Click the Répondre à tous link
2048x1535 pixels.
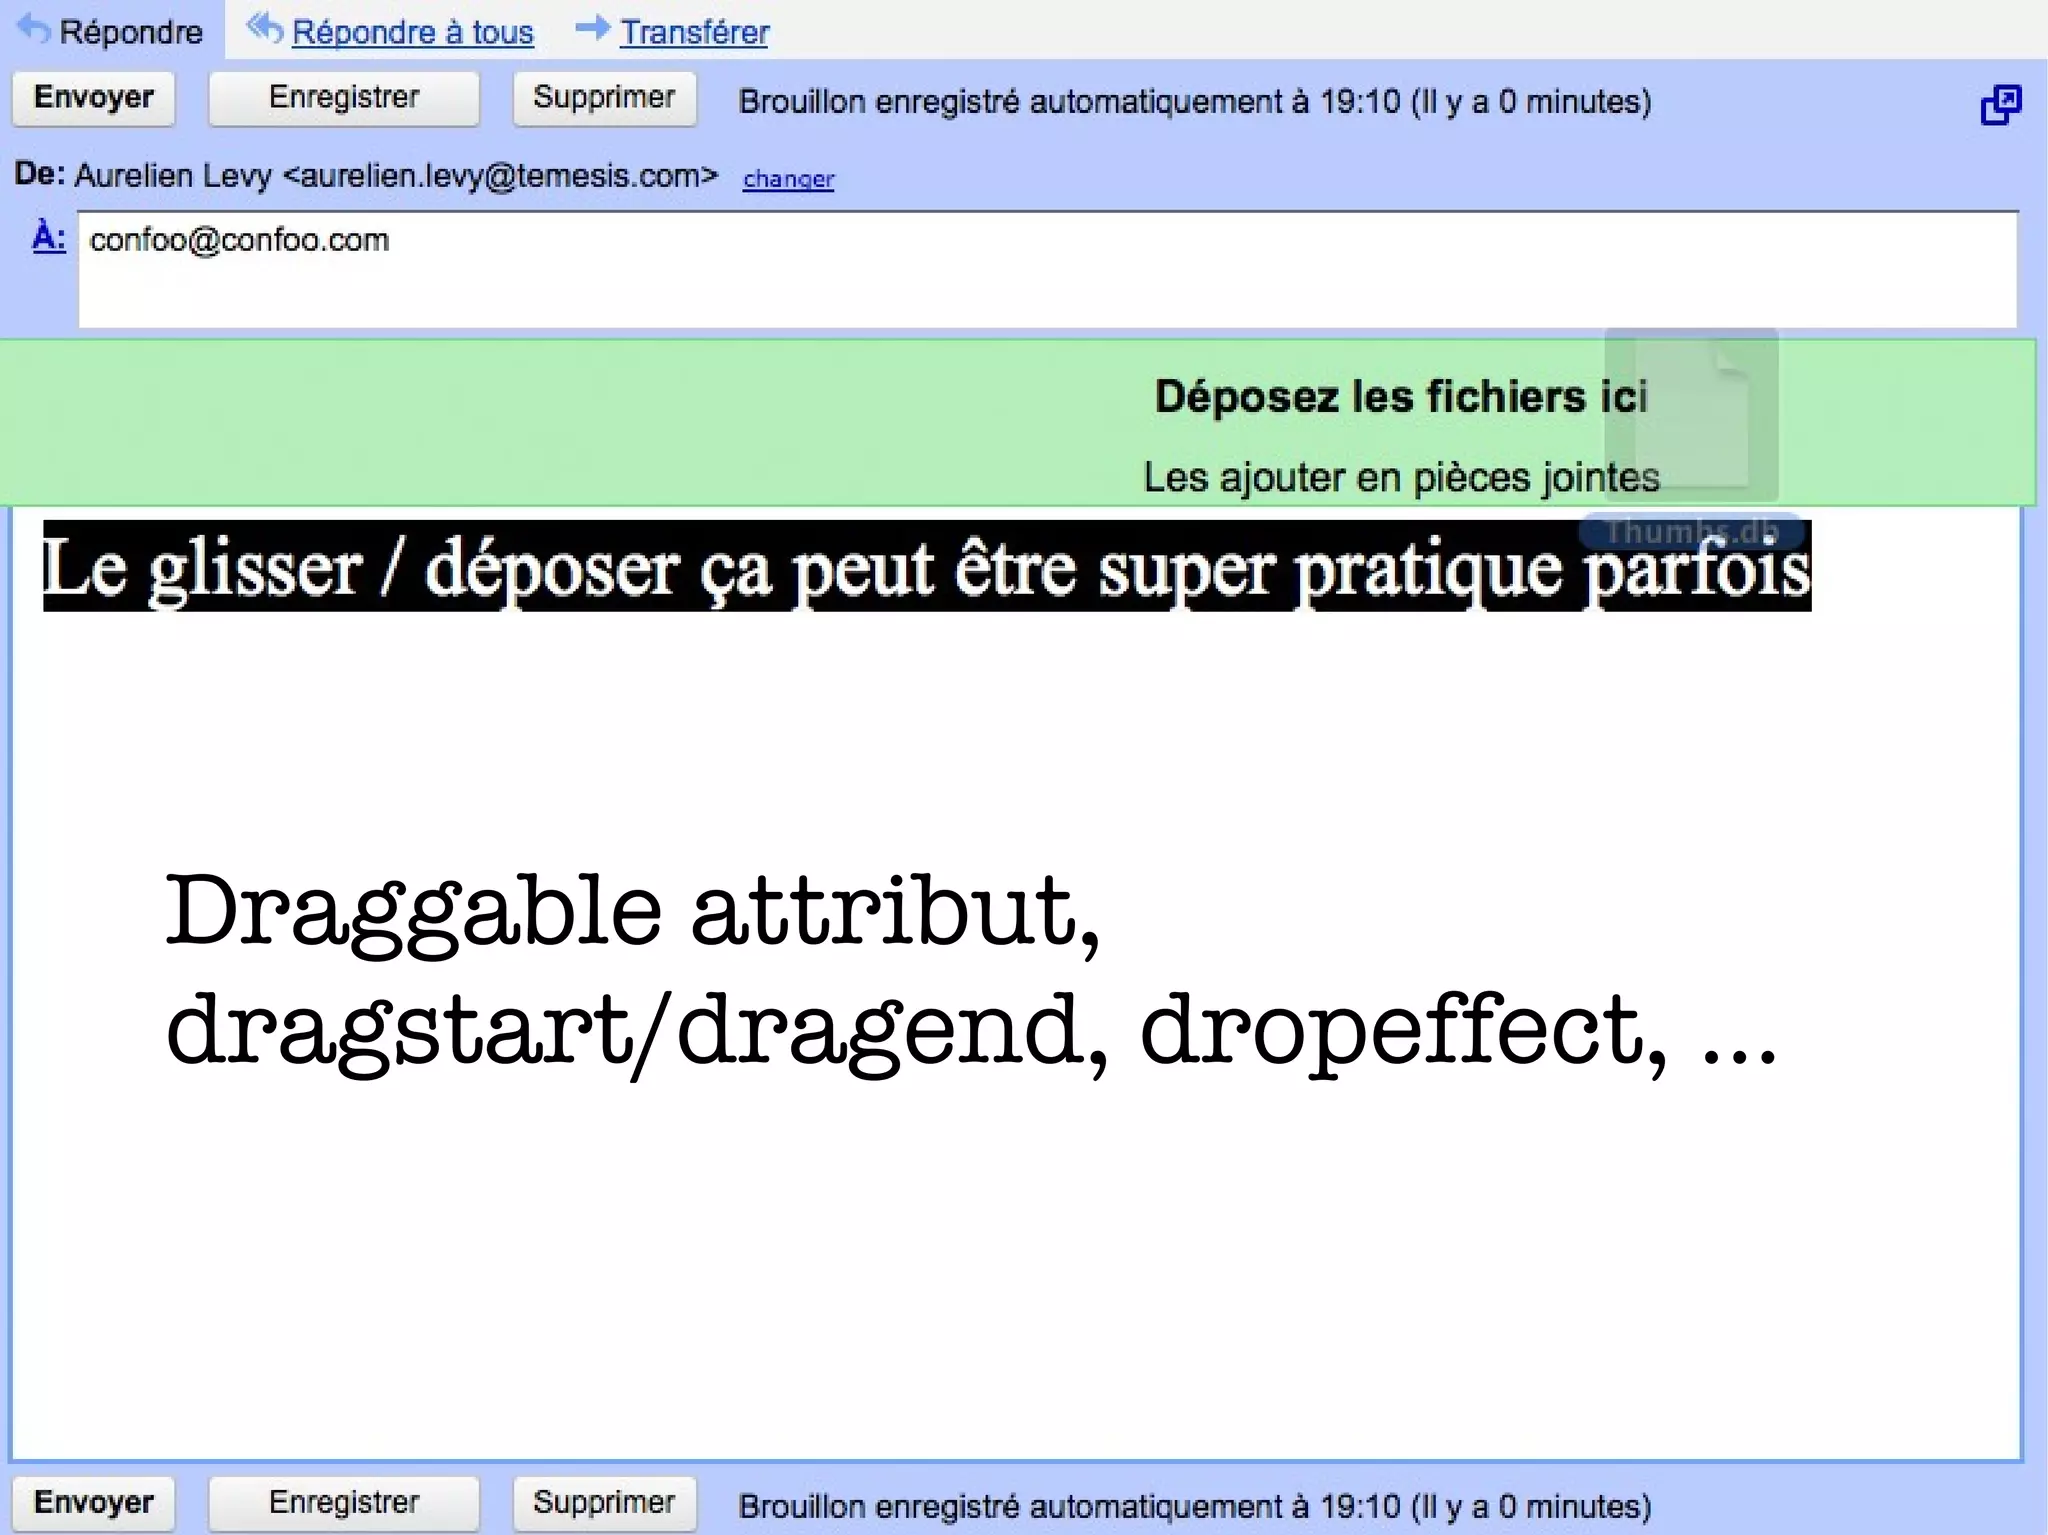click(x=412, y=32)
